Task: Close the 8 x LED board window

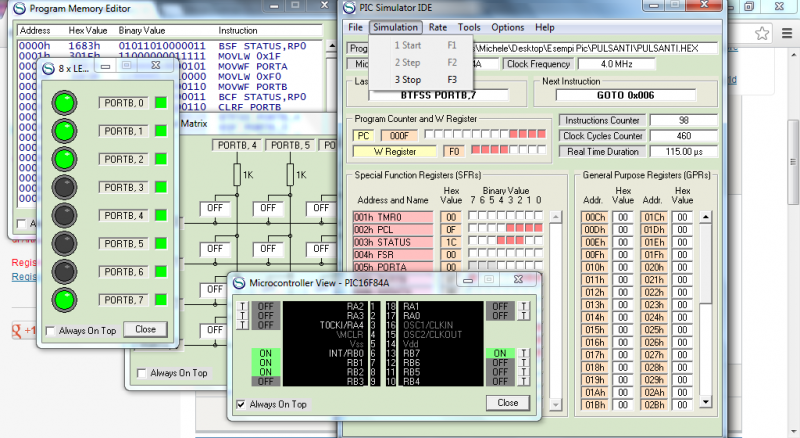Action: [x=145, y=329]
